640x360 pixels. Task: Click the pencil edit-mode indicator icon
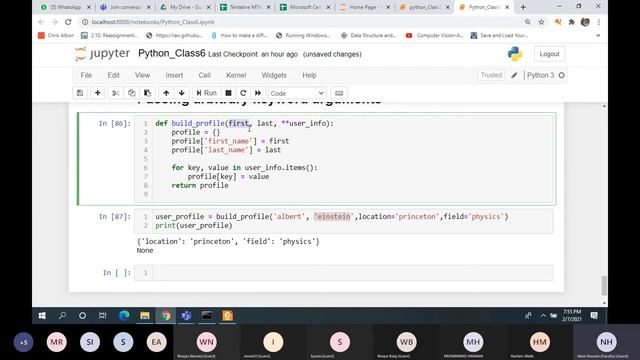pos(514,75)
